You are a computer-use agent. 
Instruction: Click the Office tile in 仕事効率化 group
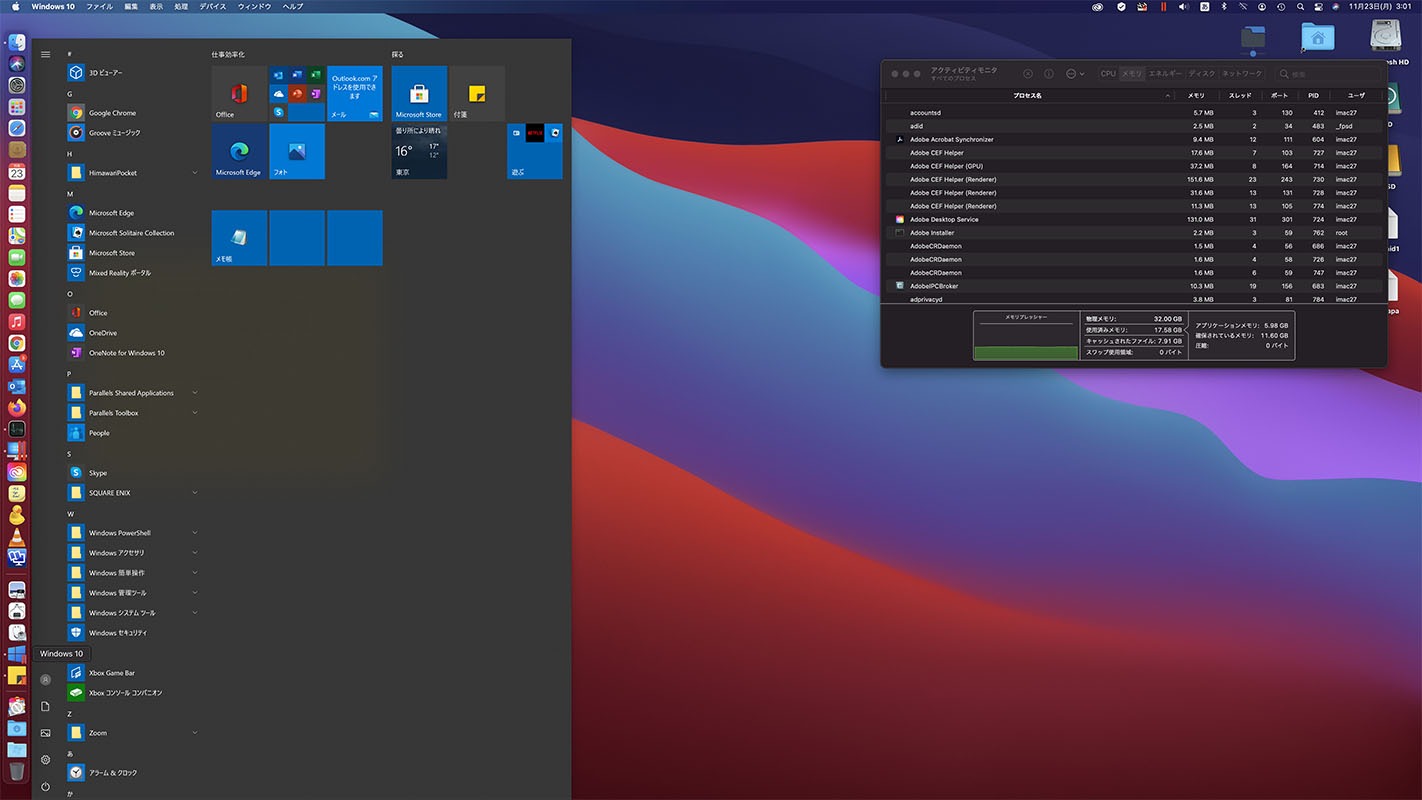pyautogui.click(x=239, y=94)
